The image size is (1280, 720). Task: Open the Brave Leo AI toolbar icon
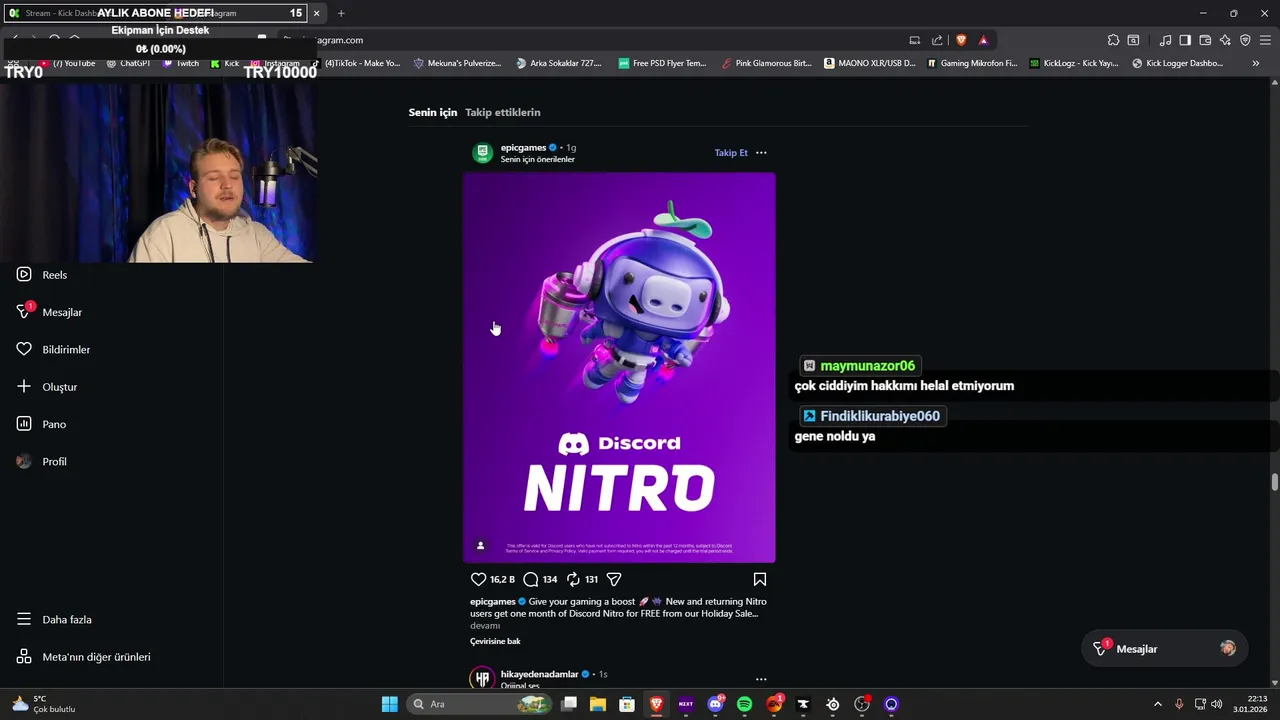coord(1225,40)
